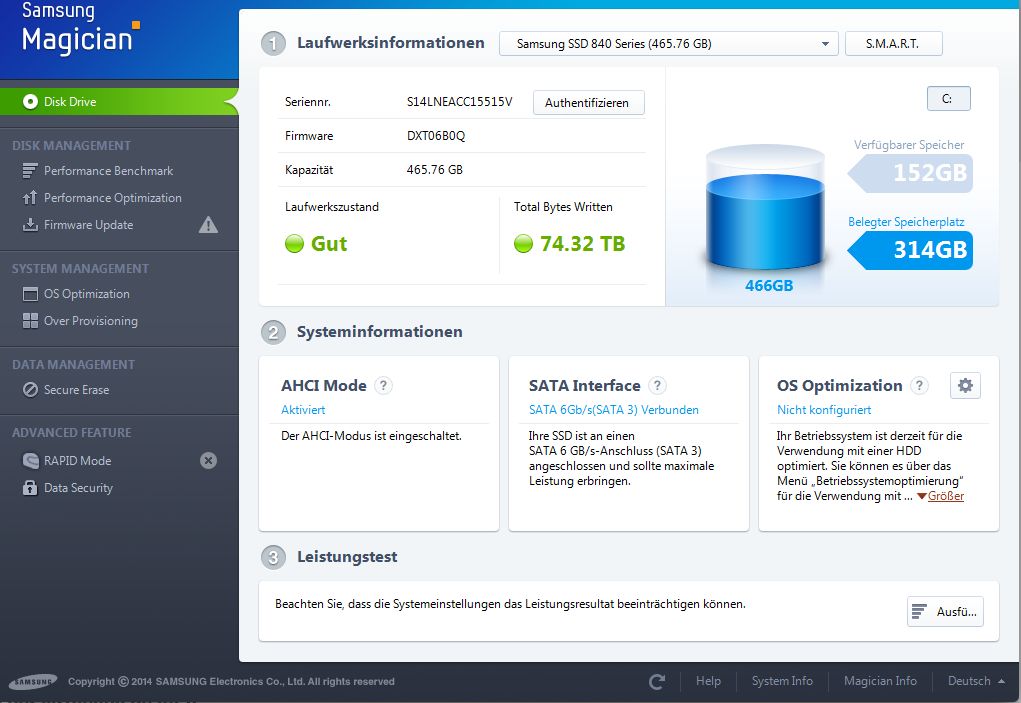Click the blue drive cylinder graphic
The width and height of the screenshot is (1021, 703).
(765, 208)
